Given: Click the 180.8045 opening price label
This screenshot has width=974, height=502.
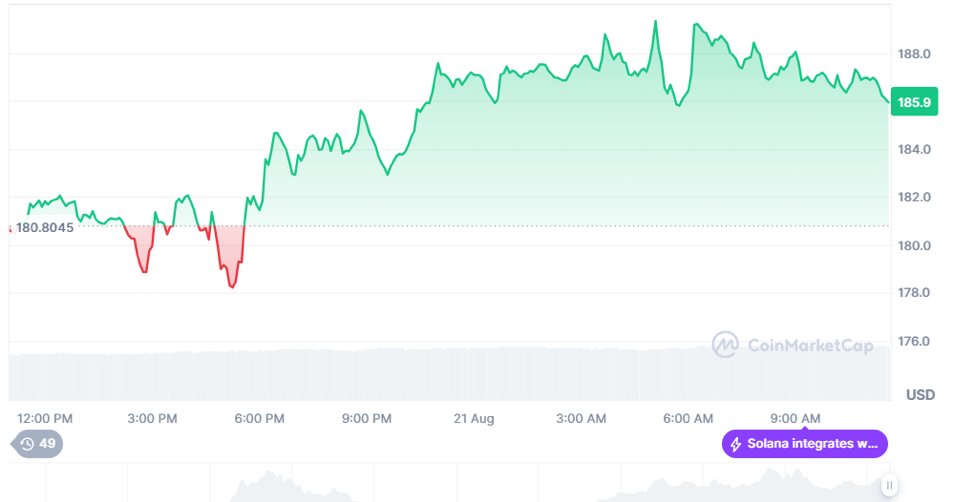Looking at the screenshot, I should pyautogui.click(x=44, y=227).
